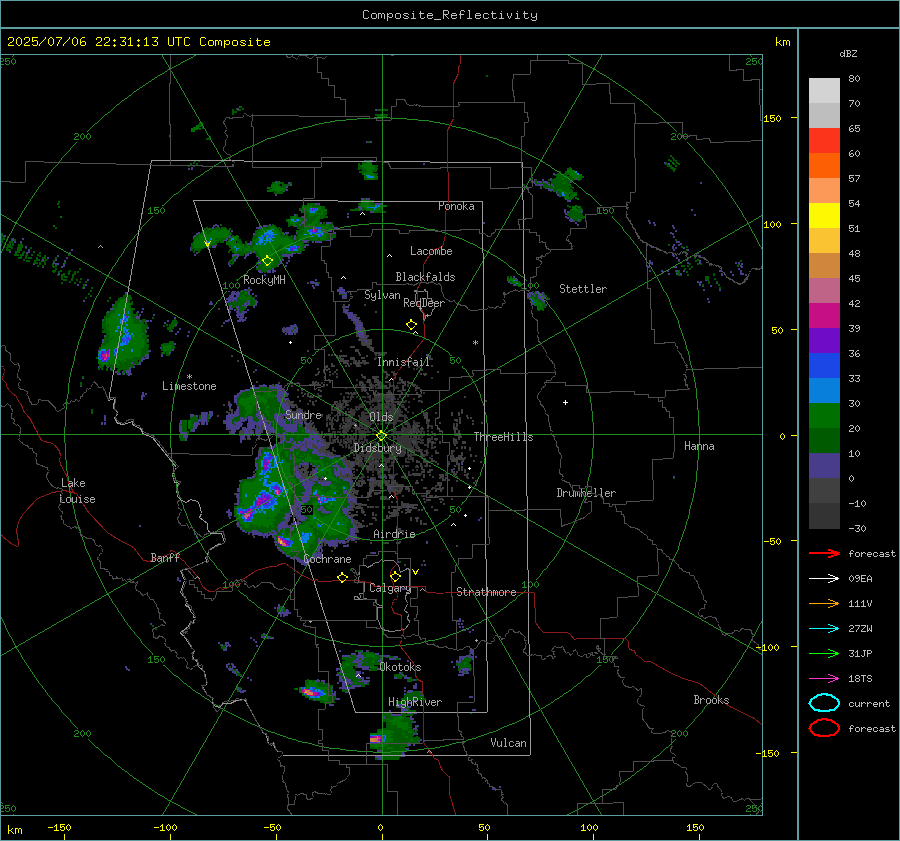
Task: Select the lightest gray swatch at legend top
Action: (x=824, y=91)
